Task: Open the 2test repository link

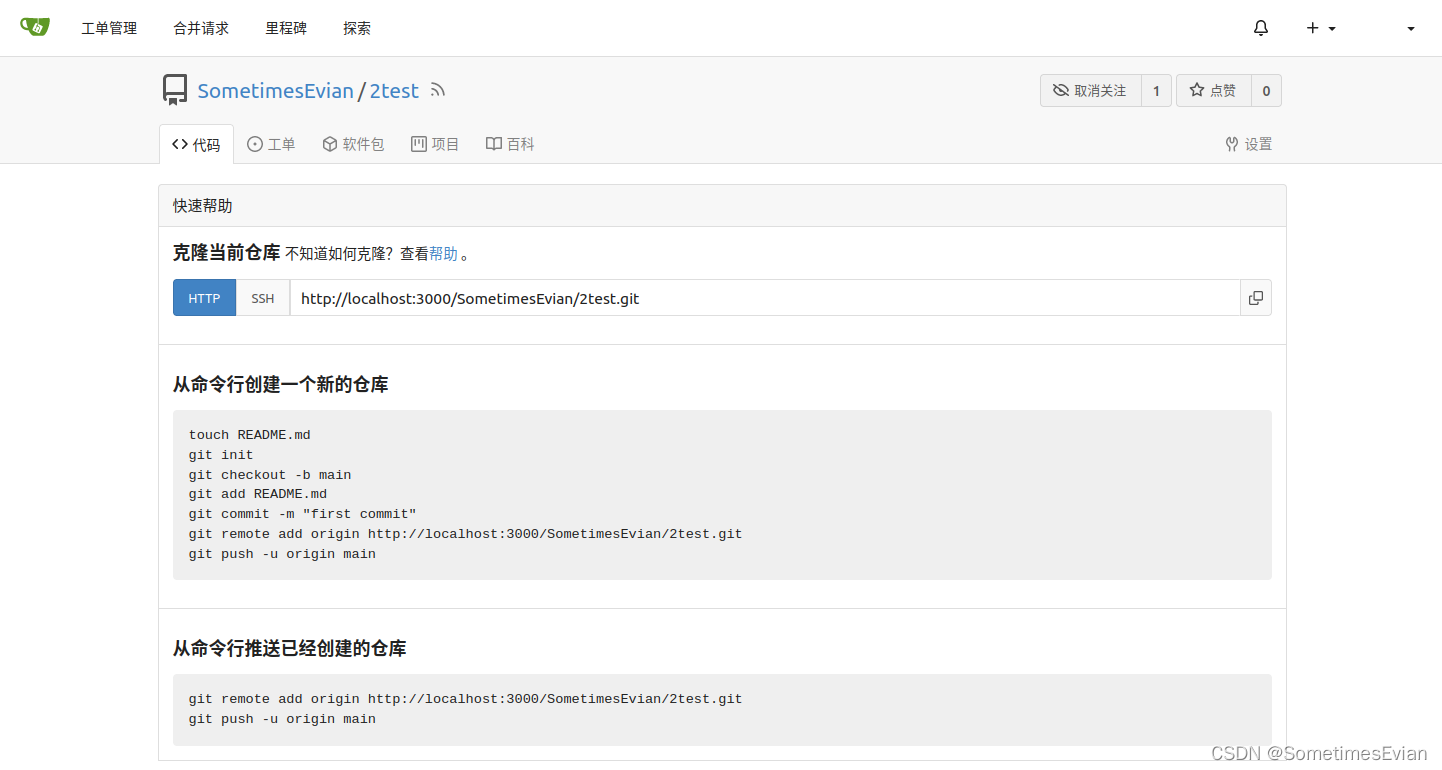Action: click(x=394, y=91)
